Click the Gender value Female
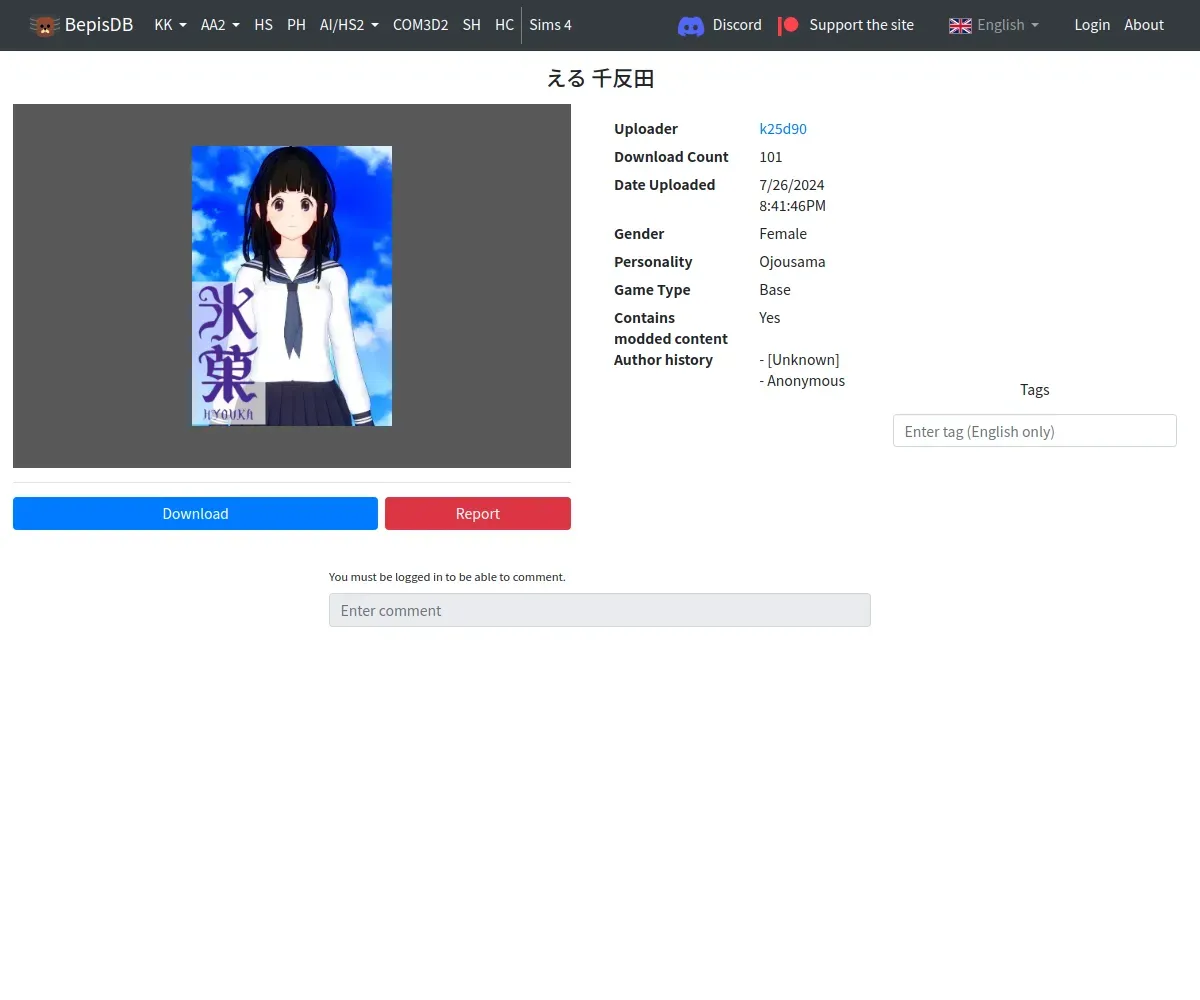This screenshot has height=1000, width=1200. [783, 234]
